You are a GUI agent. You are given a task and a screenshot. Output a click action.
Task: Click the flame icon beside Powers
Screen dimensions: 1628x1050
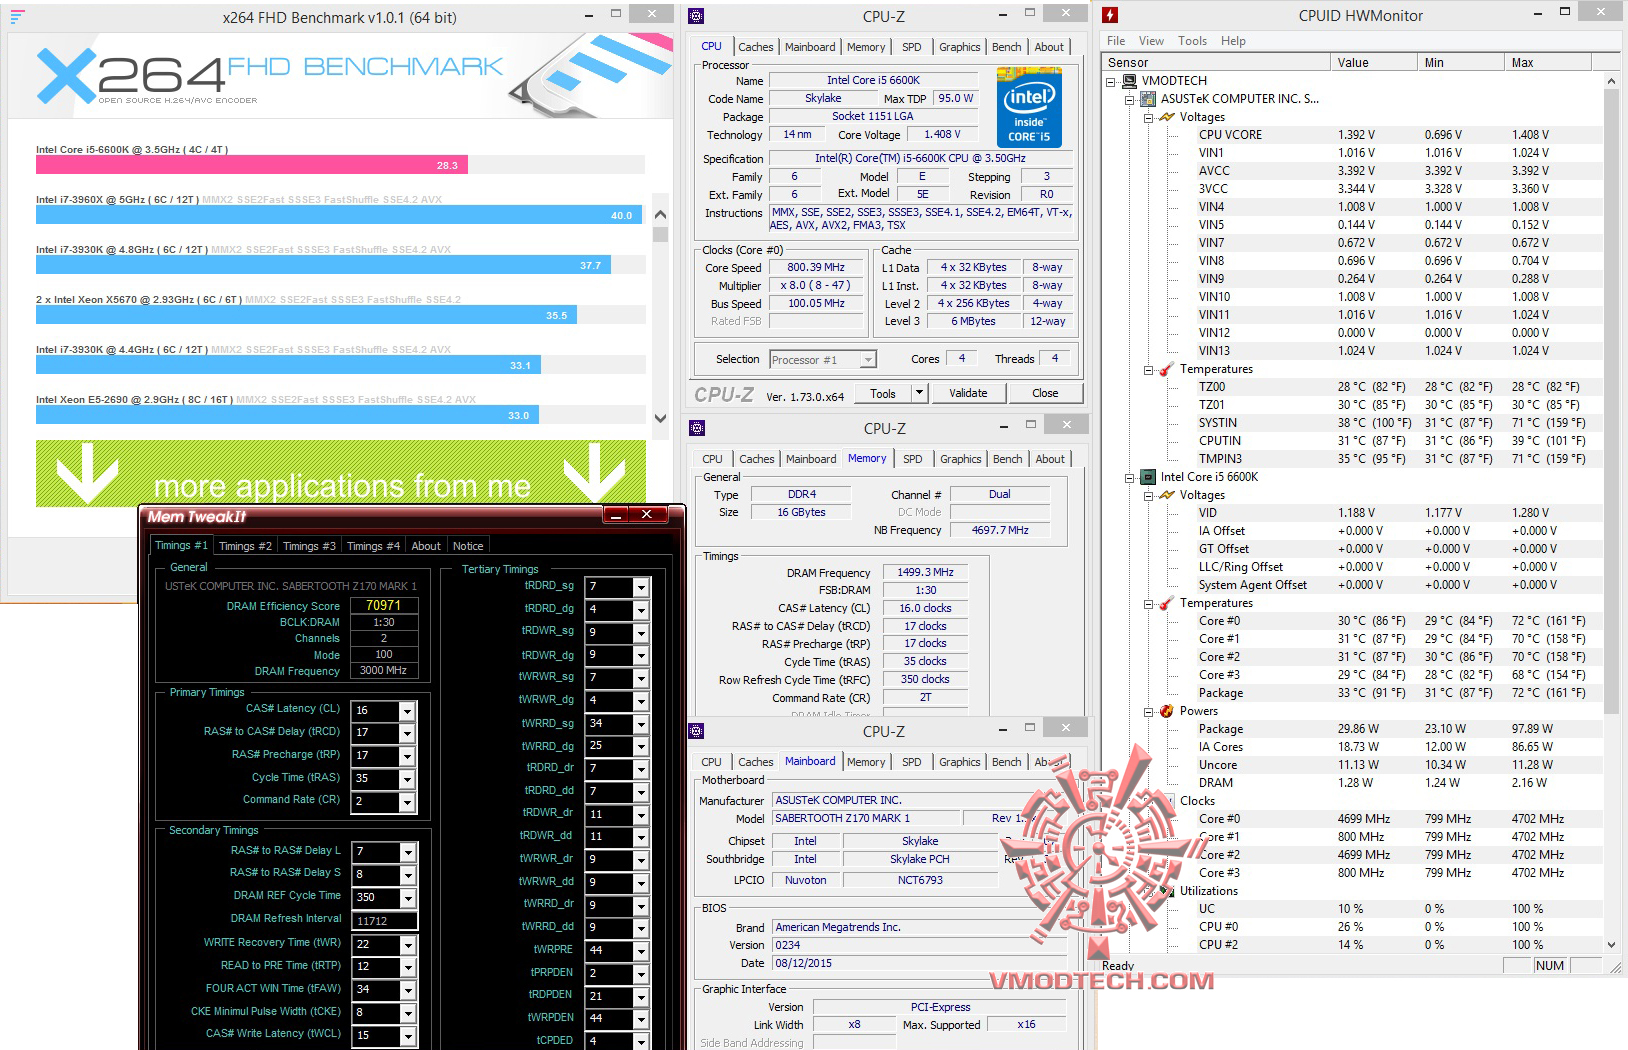[x=1166, y=711]
